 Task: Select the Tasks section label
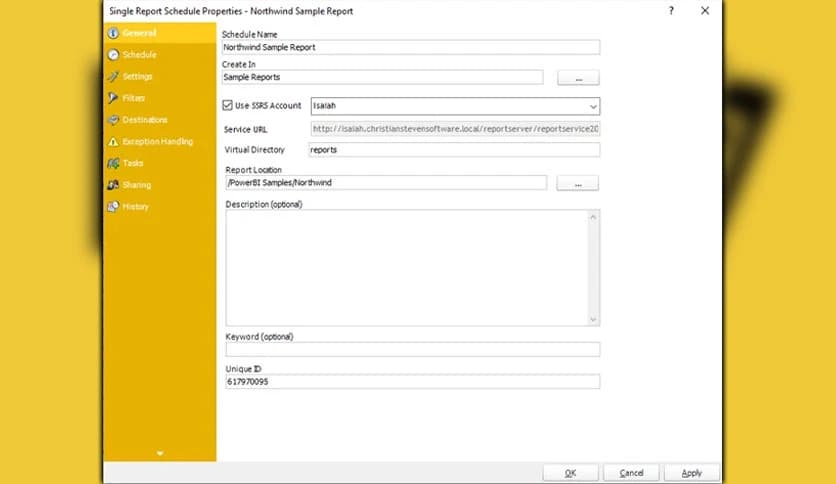(x=133, y=163)
